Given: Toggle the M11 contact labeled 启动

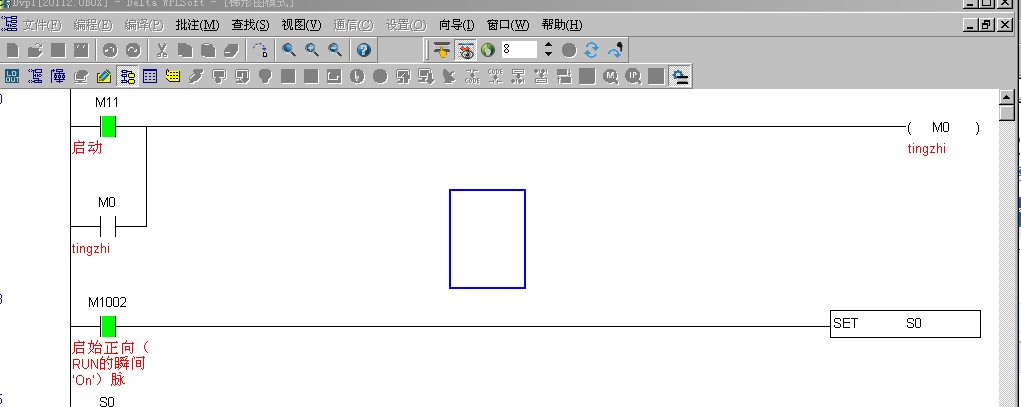Looking at the screenshot, I should pos(108,127).
